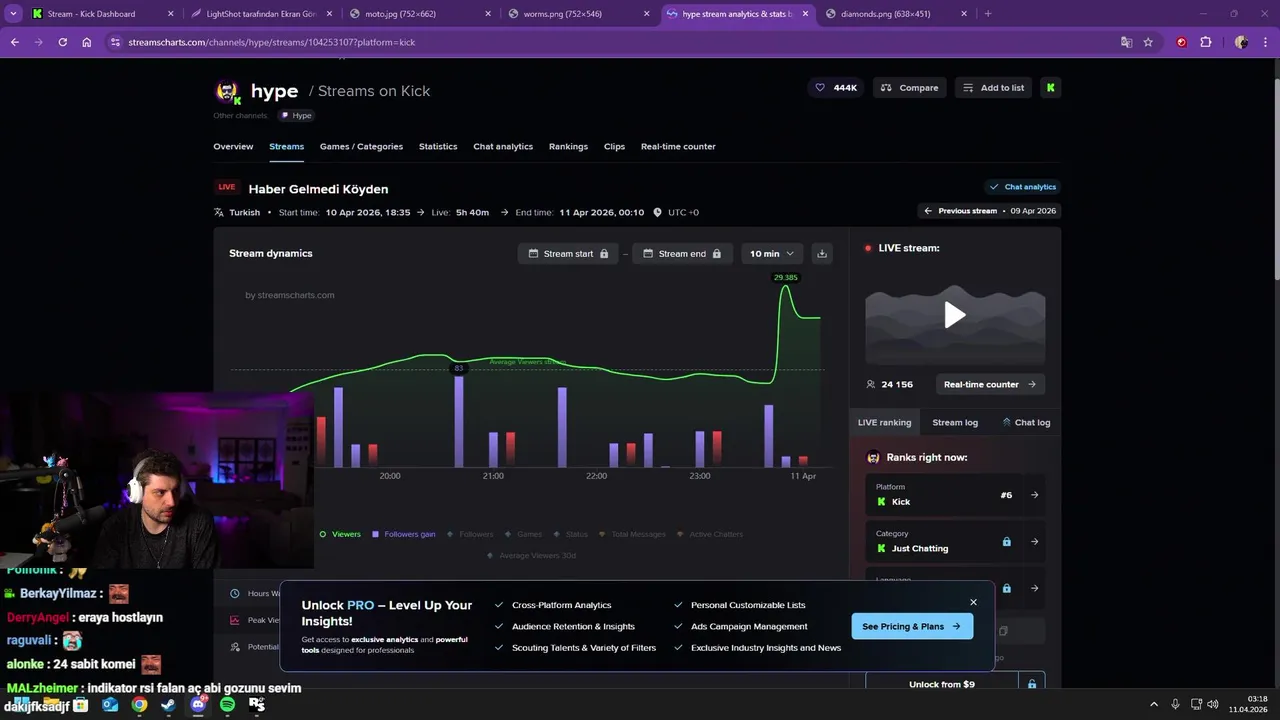
Task: Open the Games / Categories tab
Action: coord(361,146)
